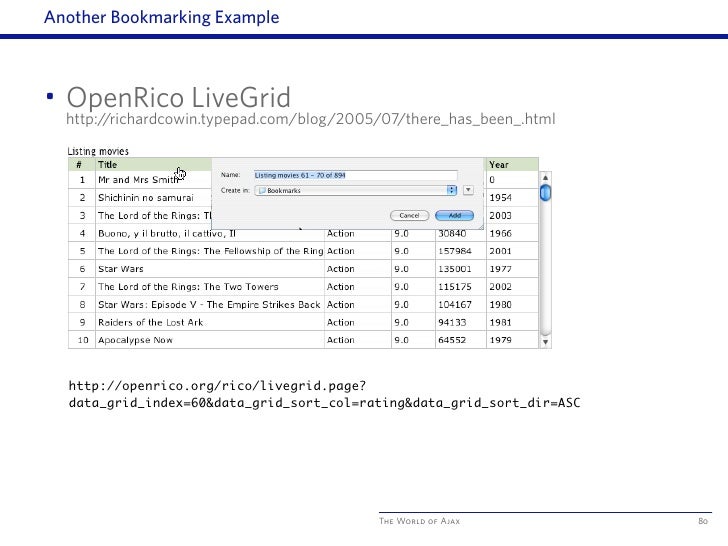Click row number 10 cell

point(83,340)
